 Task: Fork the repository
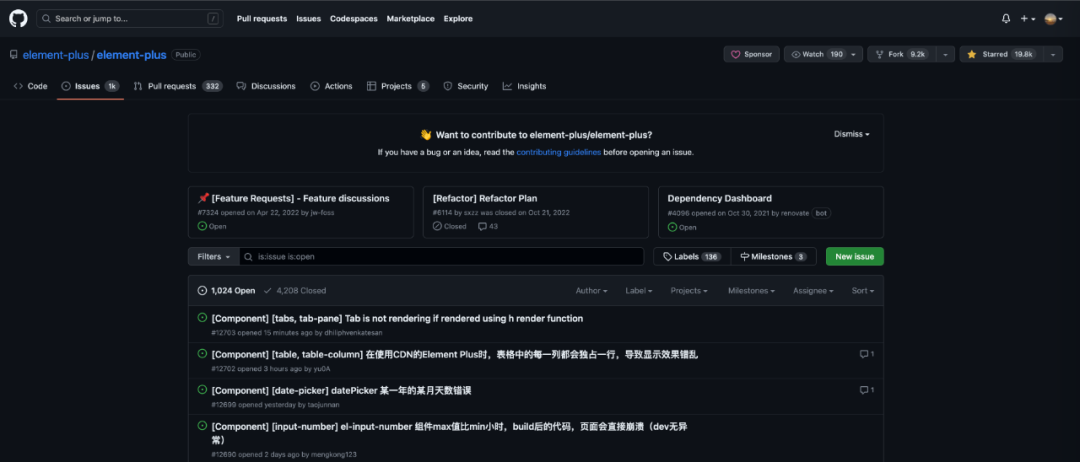(902, 54)
